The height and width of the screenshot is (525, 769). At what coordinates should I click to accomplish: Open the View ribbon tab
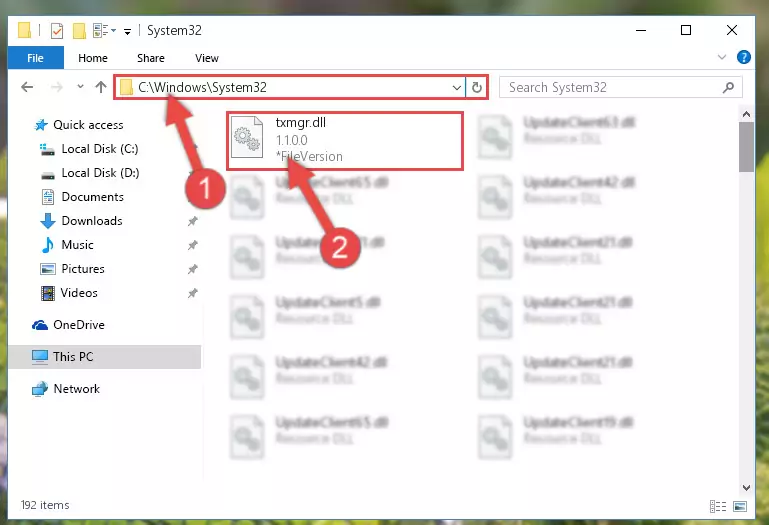point(206,58)
